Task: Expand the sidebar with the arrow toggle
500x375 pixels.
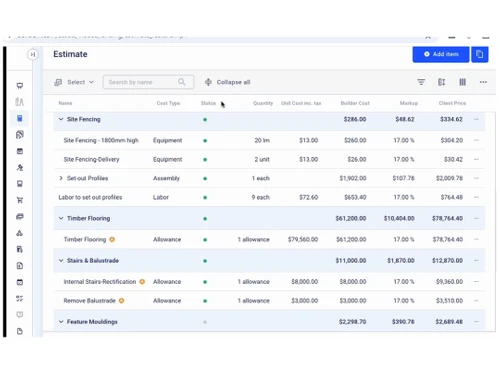Action: [32, 54]
